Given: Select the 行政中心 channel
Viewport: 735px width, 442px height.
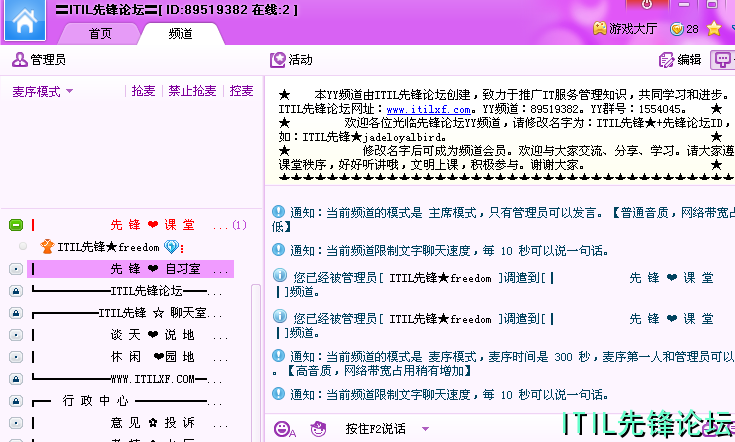Looking at the screenshot, I should pos(127,401).
